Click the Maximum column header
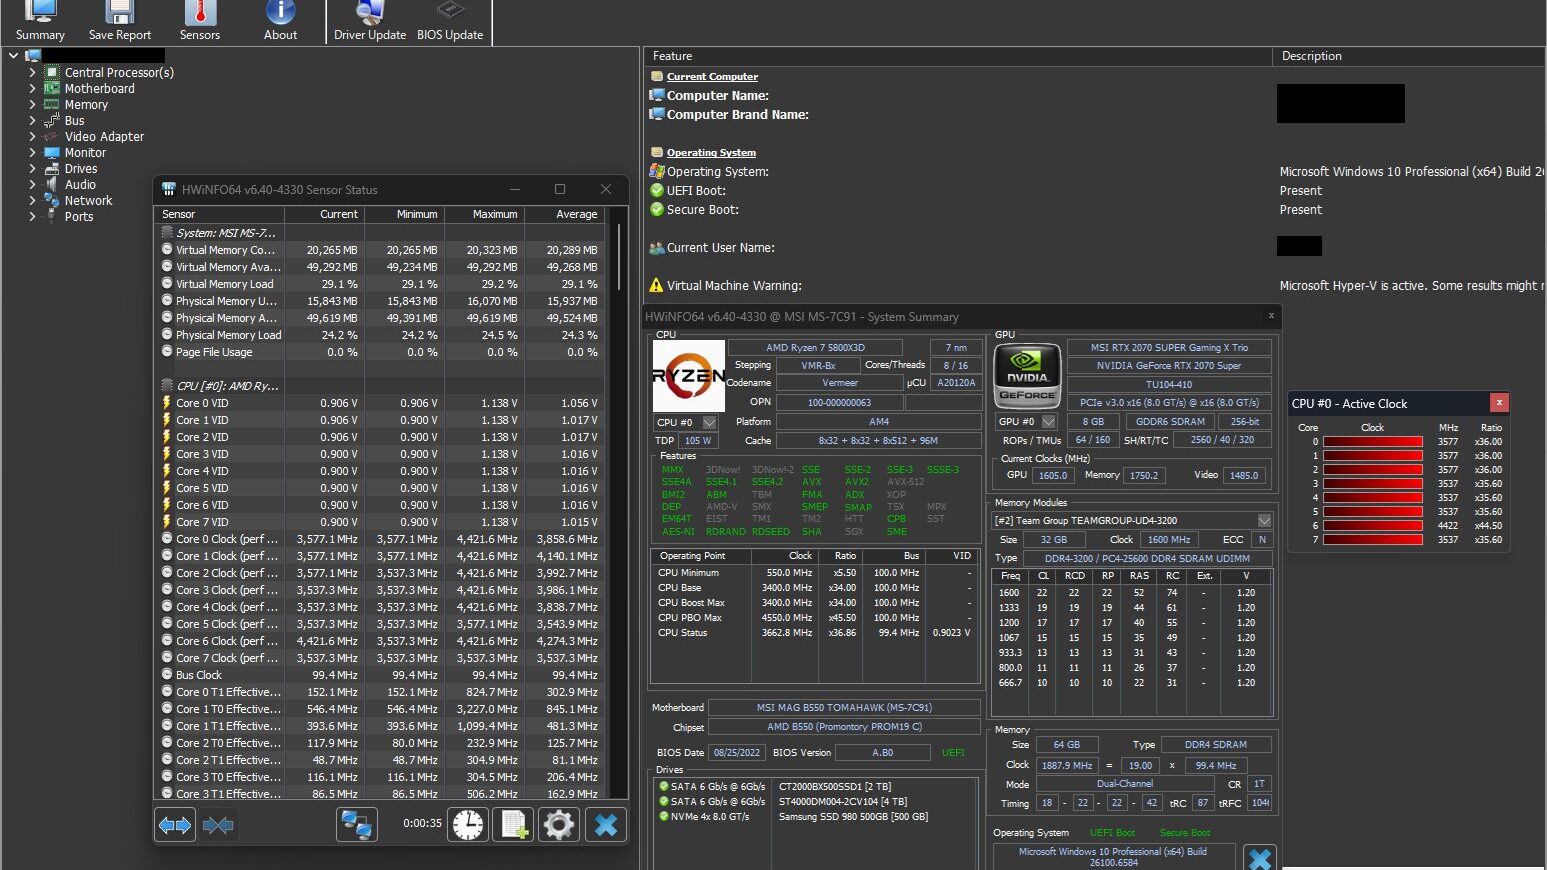The height and width of the screenshot is (870, 1547). pyautogui.click(x=494, y=214)
